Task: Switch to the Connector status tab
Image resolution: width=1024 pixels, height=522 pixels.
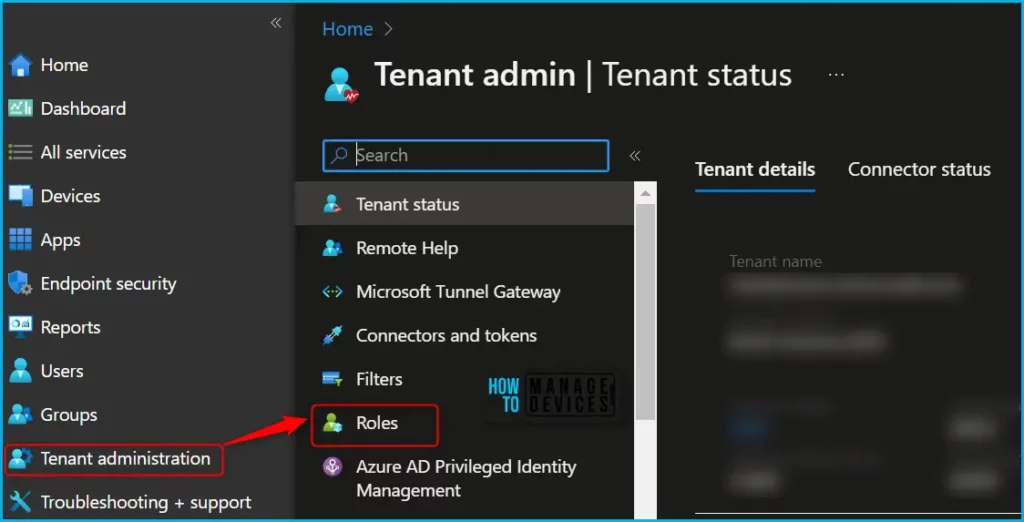Action: tap(919, 170)
